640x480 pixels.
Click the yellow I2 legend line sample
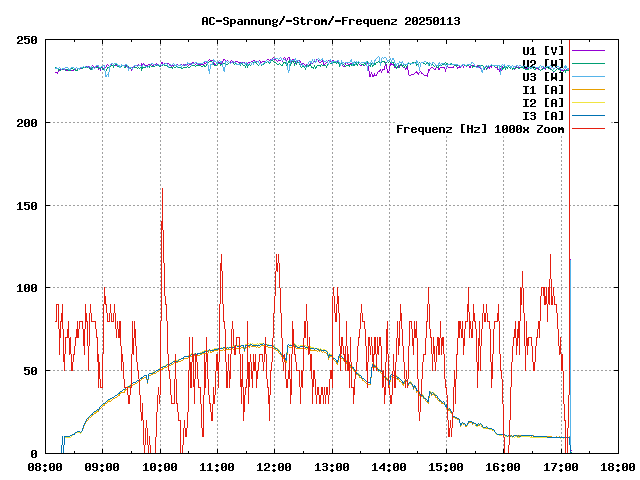point(589,102)
